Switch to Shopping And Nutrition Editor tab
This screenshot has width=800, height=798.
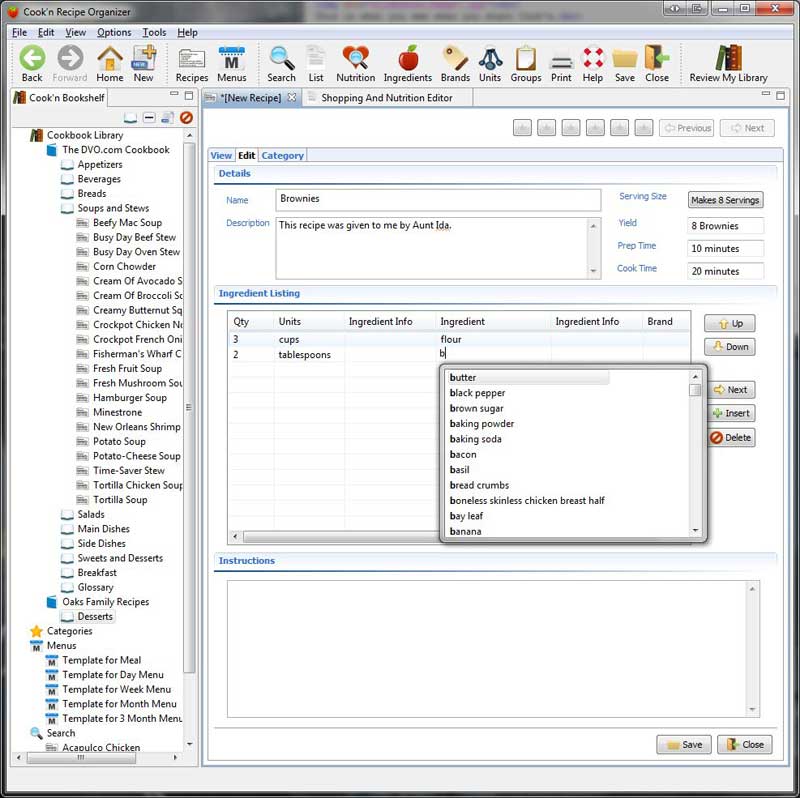coord(387,97)
